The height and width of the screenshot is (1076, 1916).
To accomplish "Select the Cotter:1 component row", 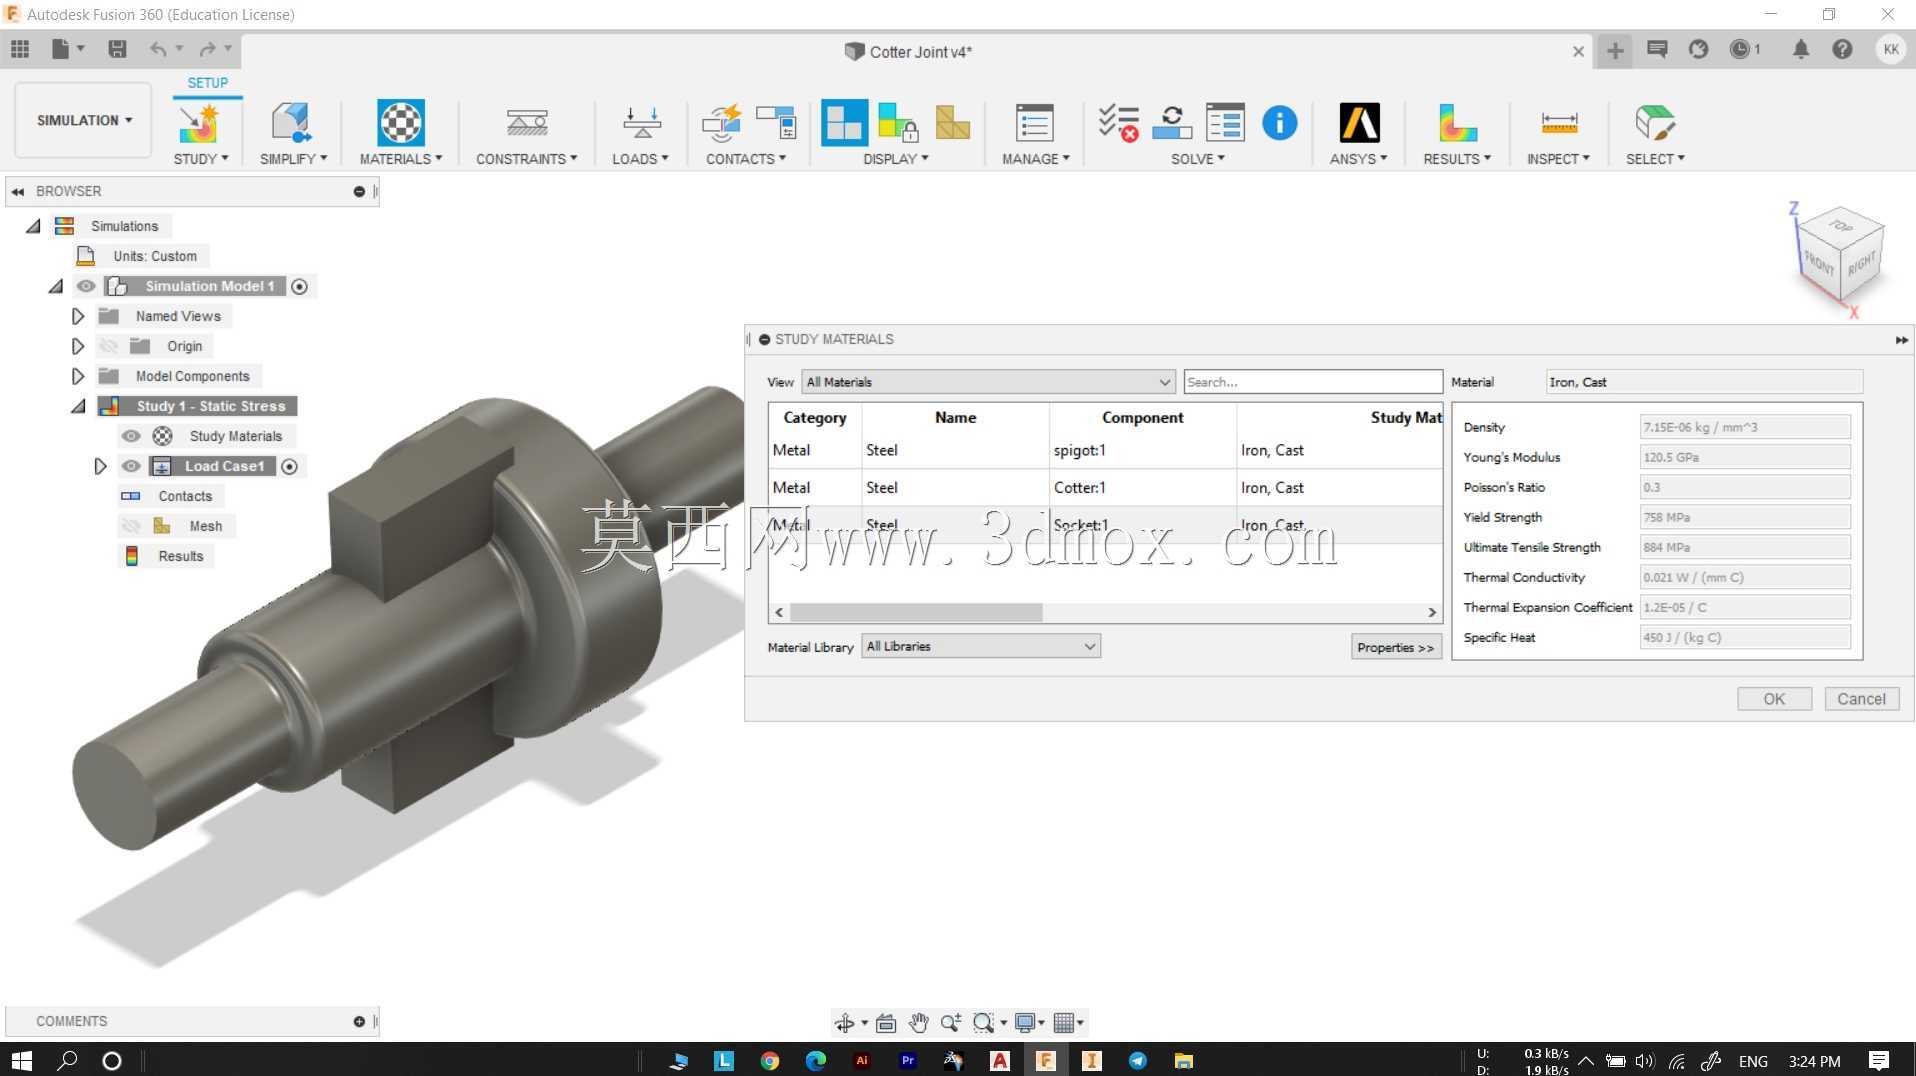I will pos(1104,487).
